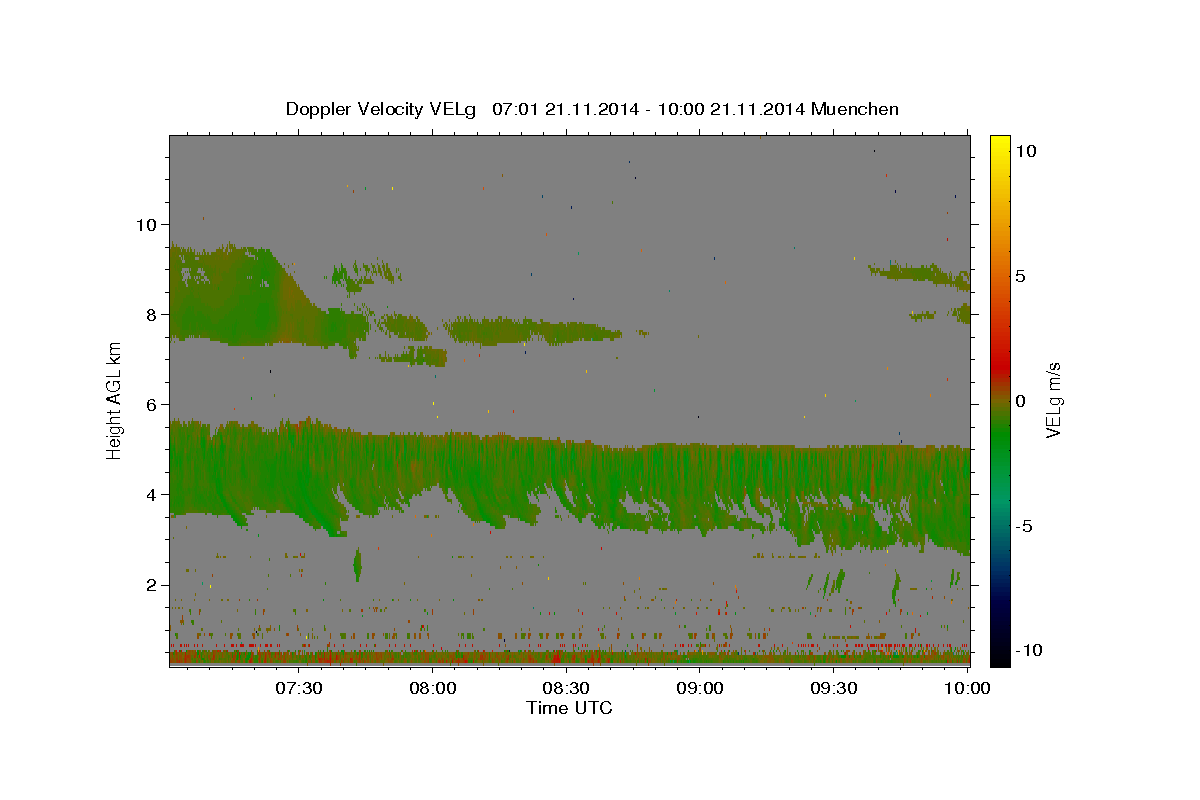The height and width of the screenshot is (800, 1200).
Task: Click the 10:00 time tick label
Action: click(x=967, y=688)
